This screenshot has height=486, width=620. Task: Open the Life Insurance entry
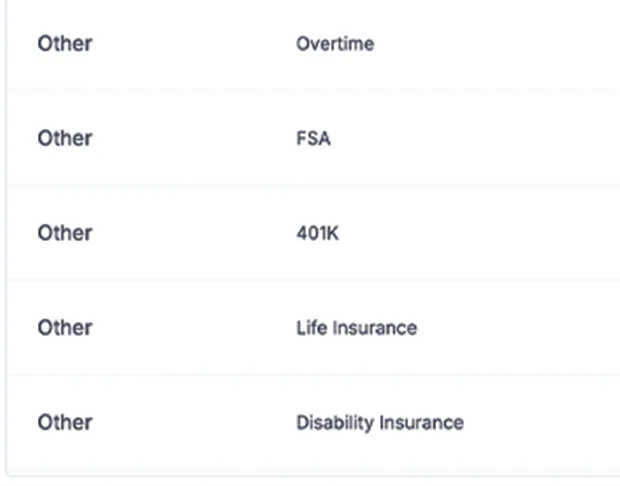coord(356,328)
